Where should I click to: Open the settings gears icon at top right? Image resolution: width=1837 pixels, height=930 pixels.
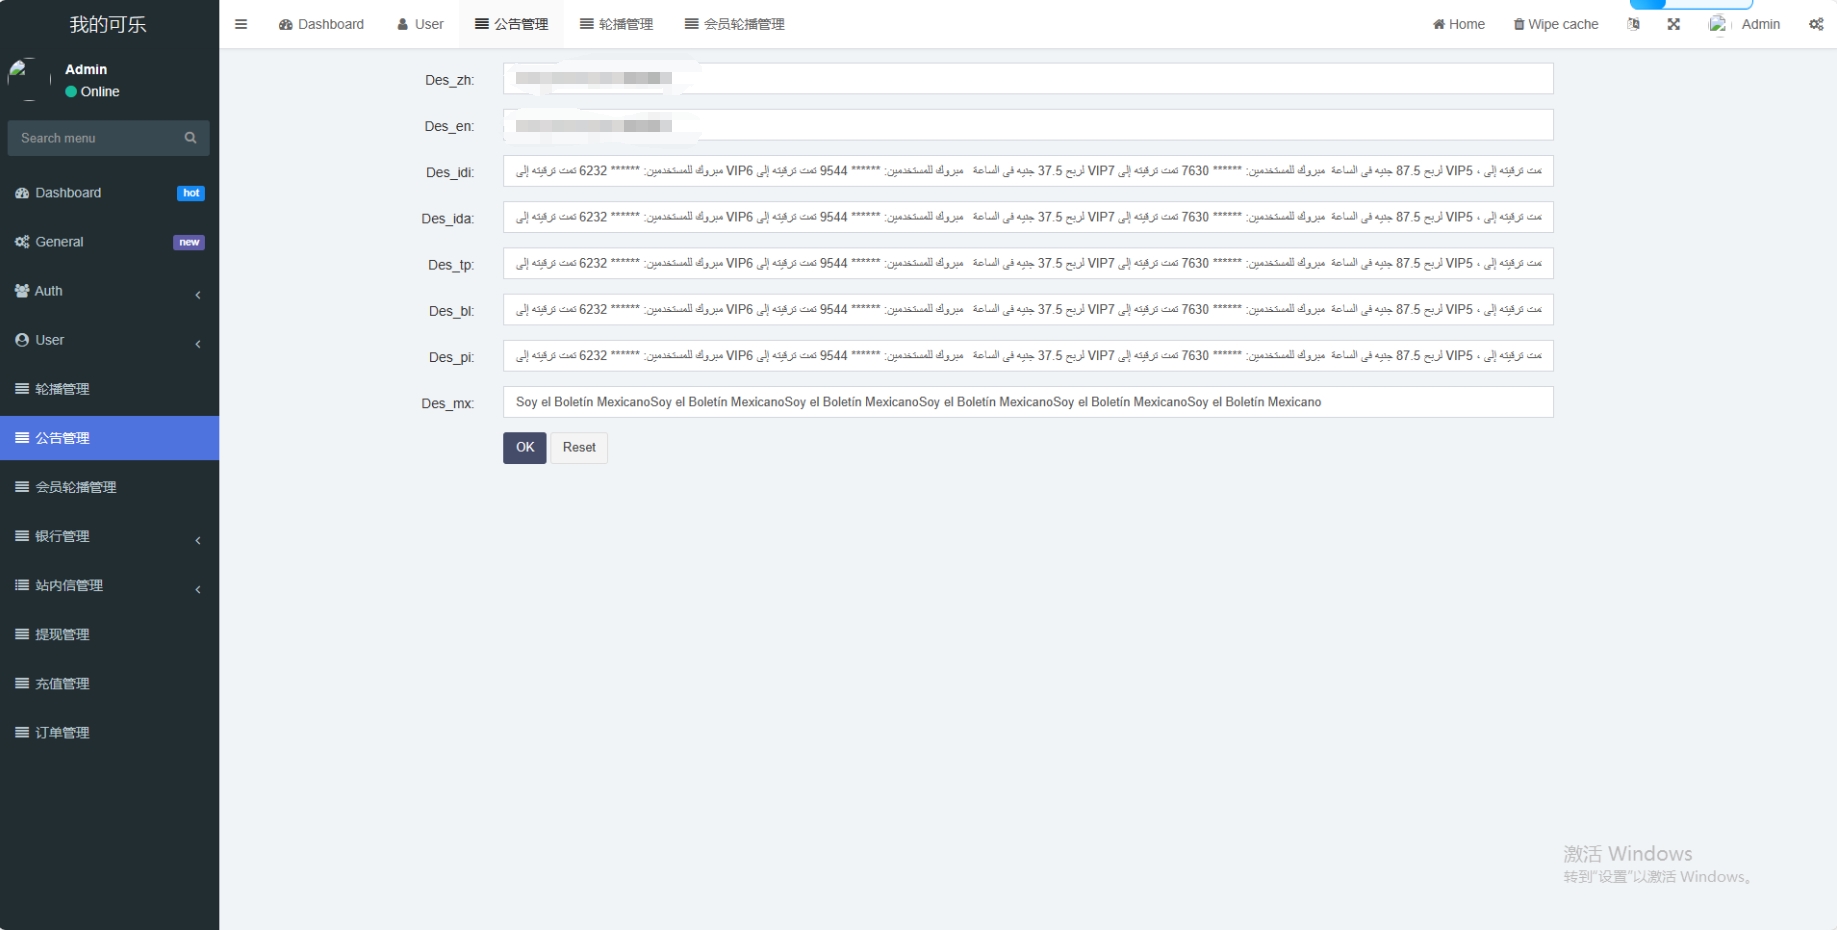[1816, 24]
